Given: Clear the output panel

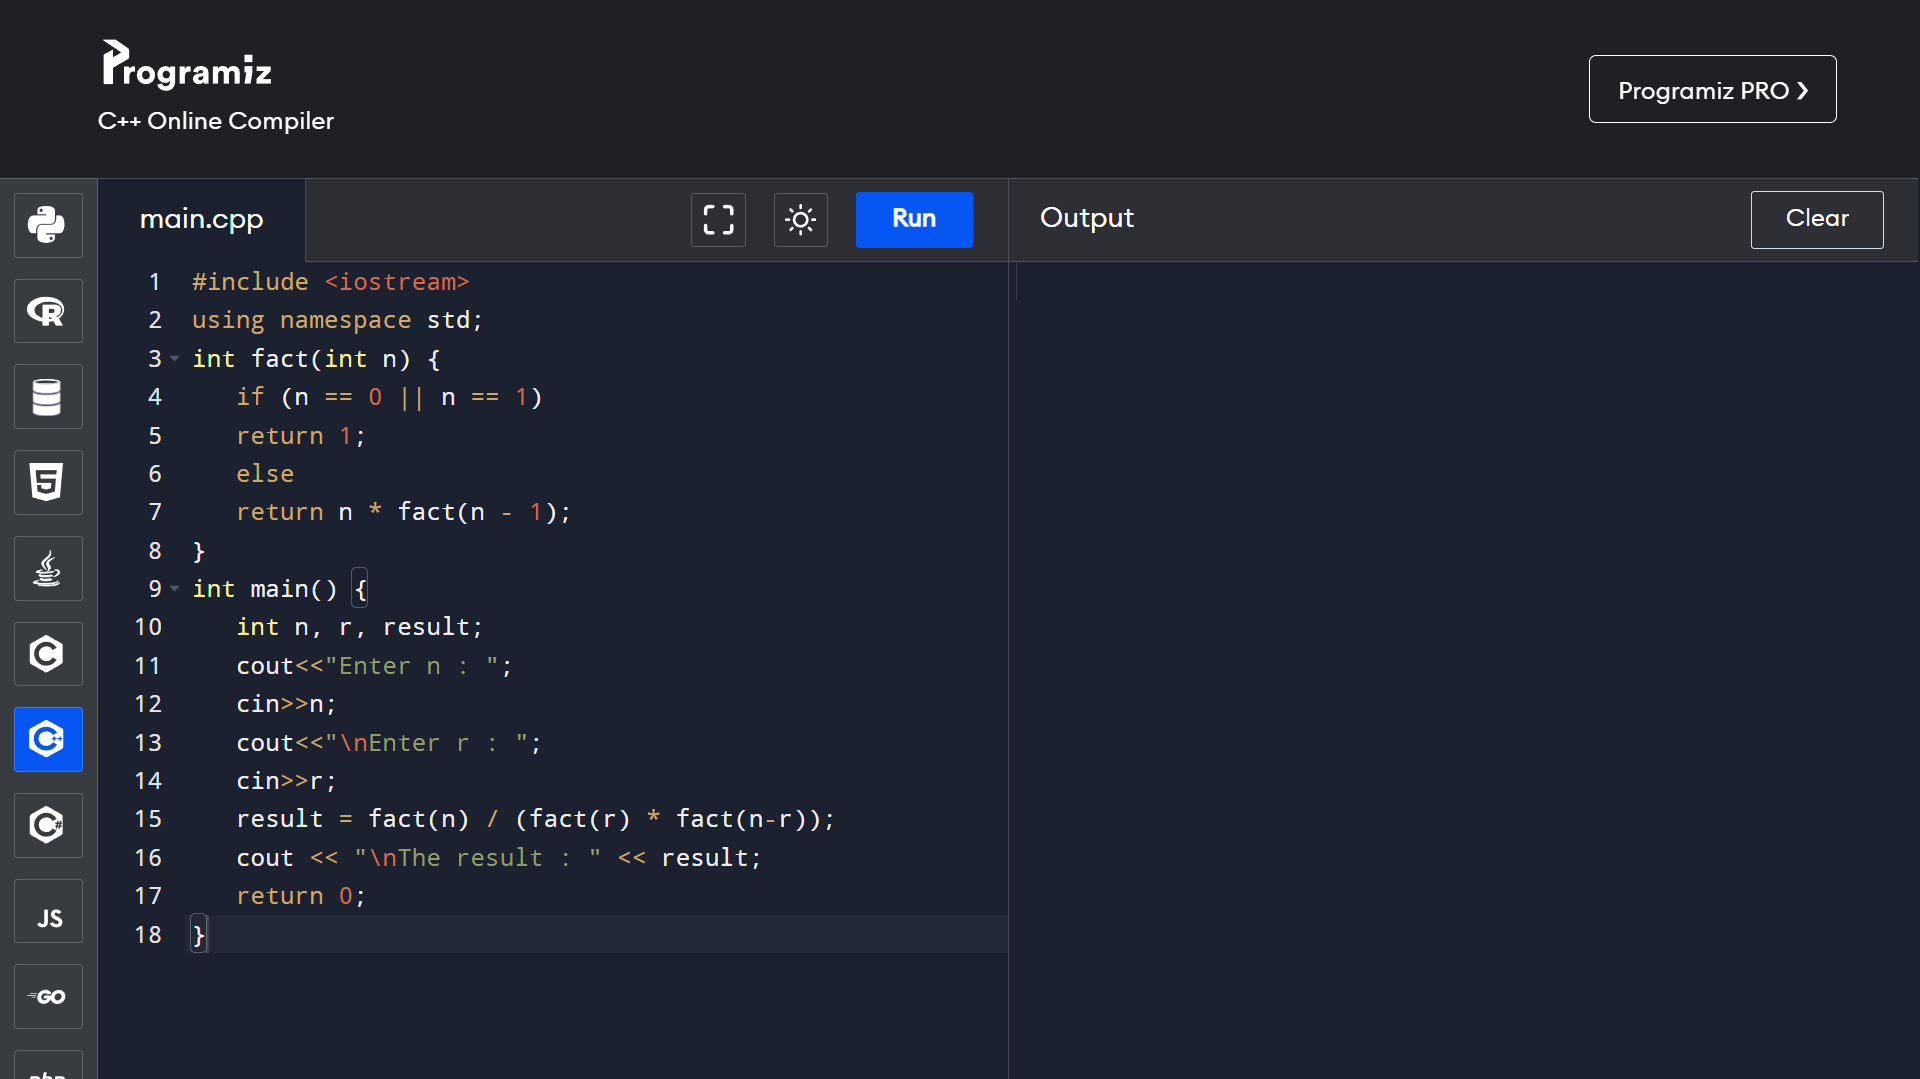Looking at the screenshot, I should [1817, 219].
